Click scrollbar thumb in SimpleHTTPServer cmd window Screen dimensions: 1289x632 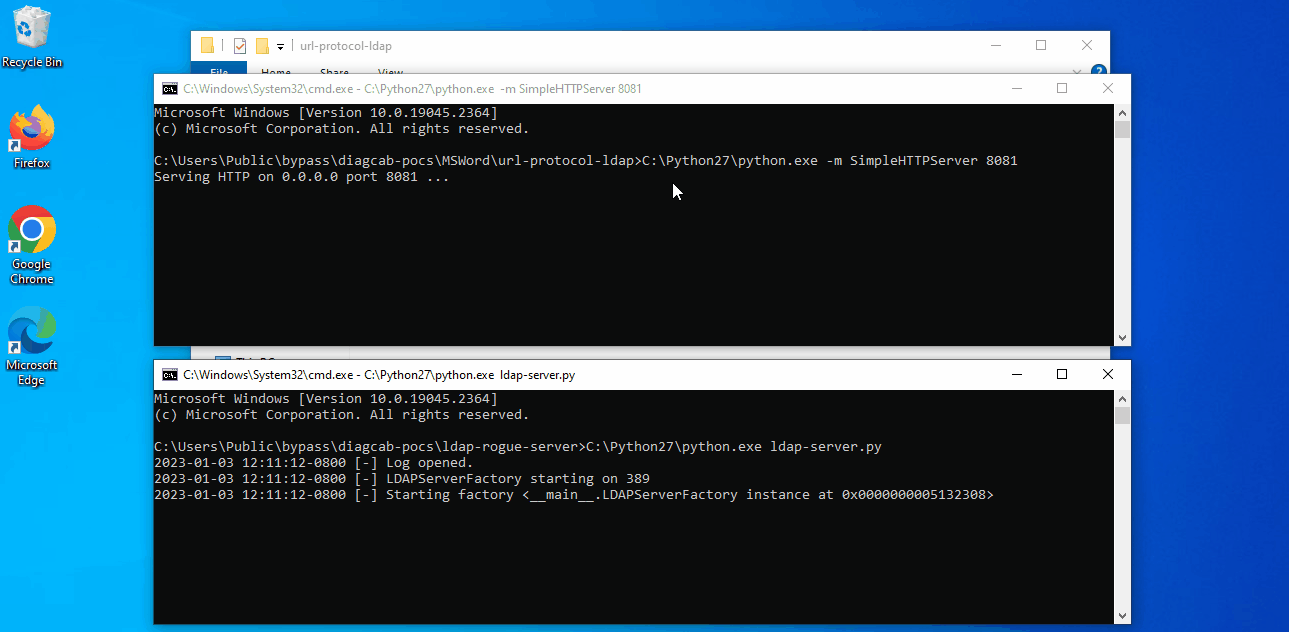(x=1122, y=130)
